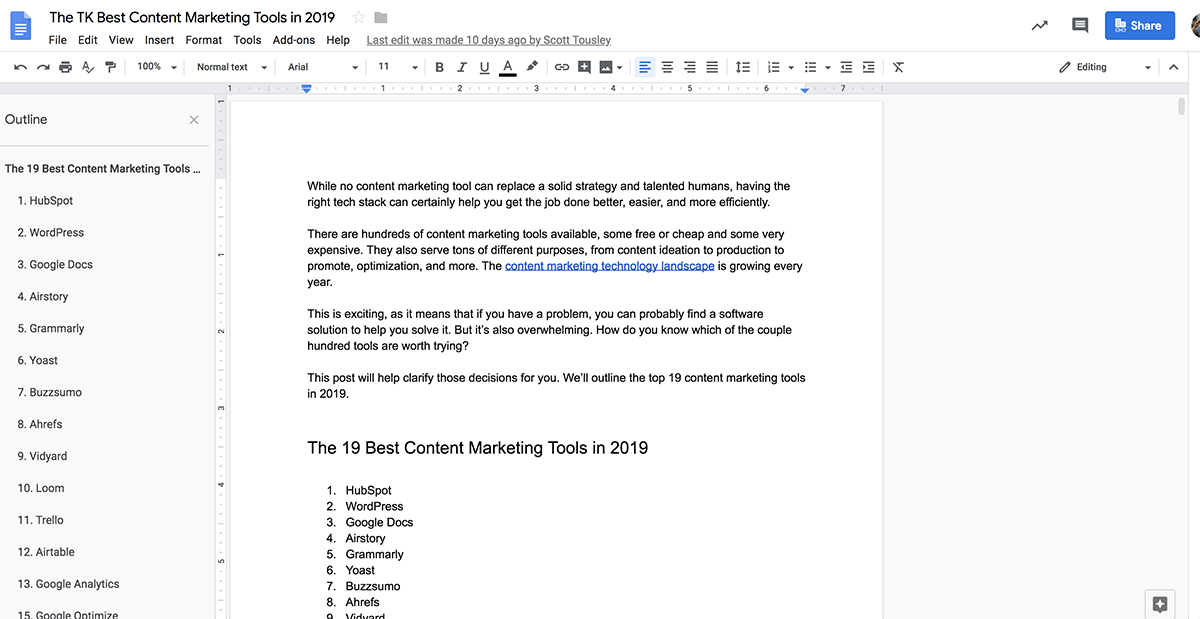1200x619 pixels.
Task: Toggle italic formatting
Action: 462,67
